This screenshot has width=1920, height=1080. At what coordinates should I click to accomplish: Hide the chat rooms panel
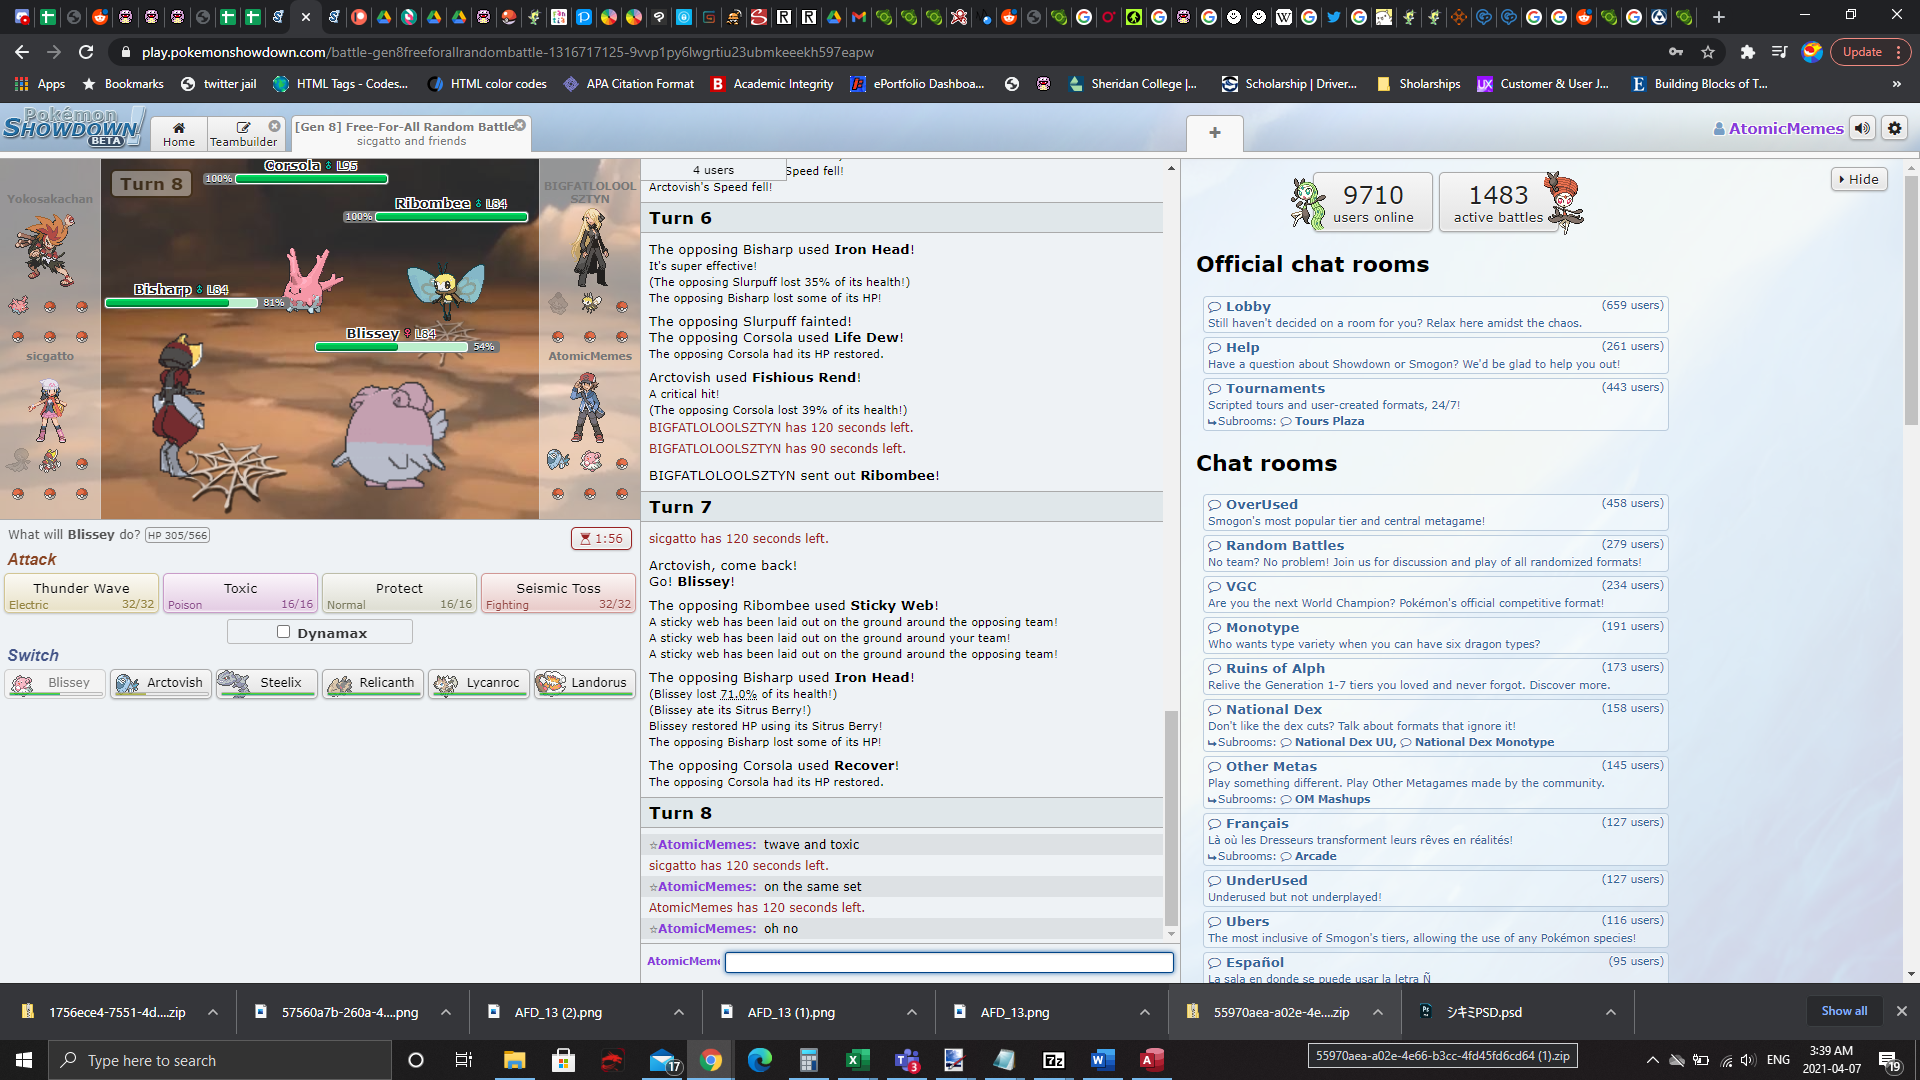(1859, 179)
